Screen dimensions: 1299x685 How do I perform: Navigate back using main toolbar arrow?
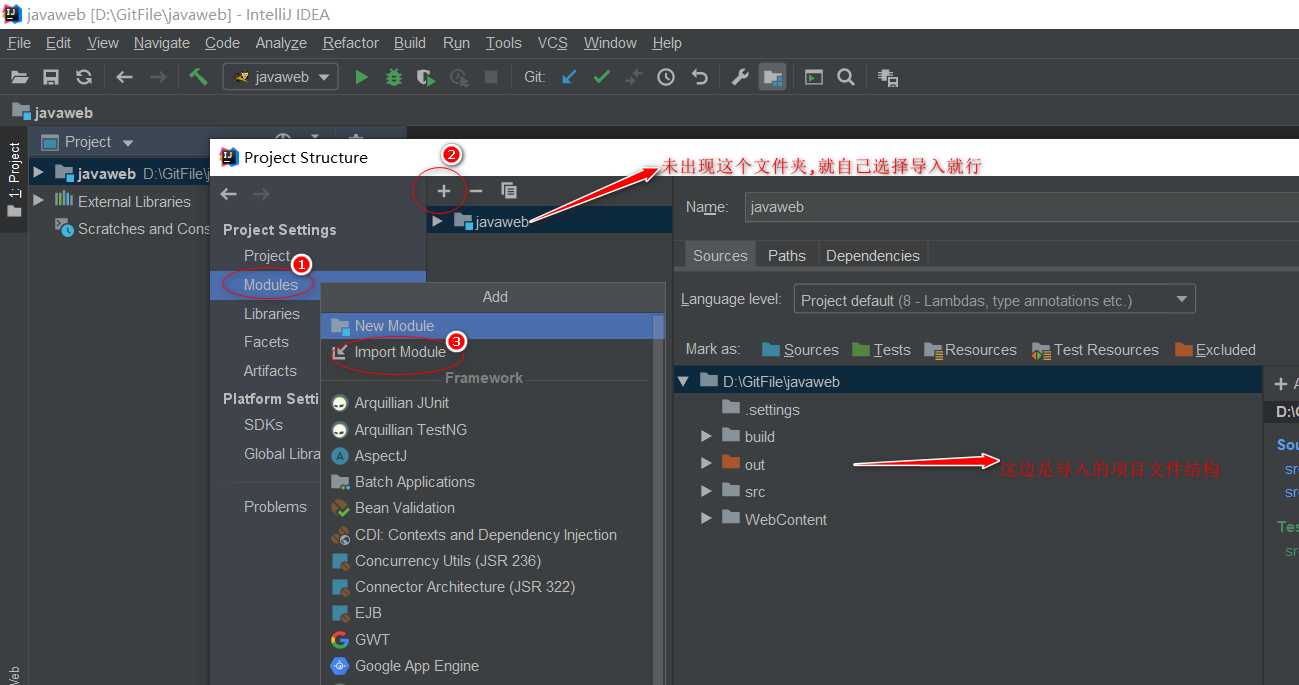pyautogui.click(x=124, y=77)
